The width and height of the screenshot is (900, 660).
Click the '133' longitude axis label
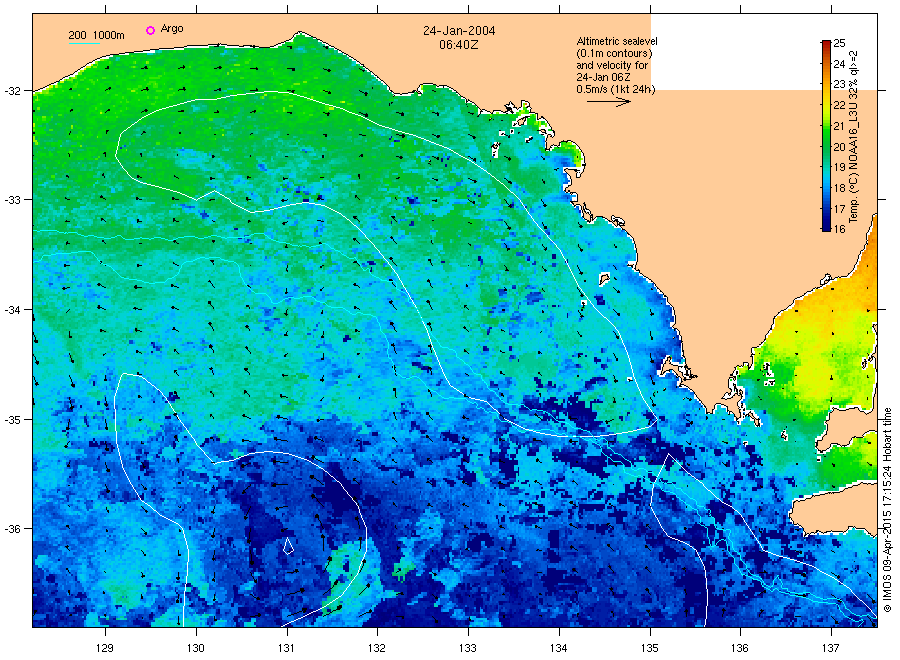point(468,648)
